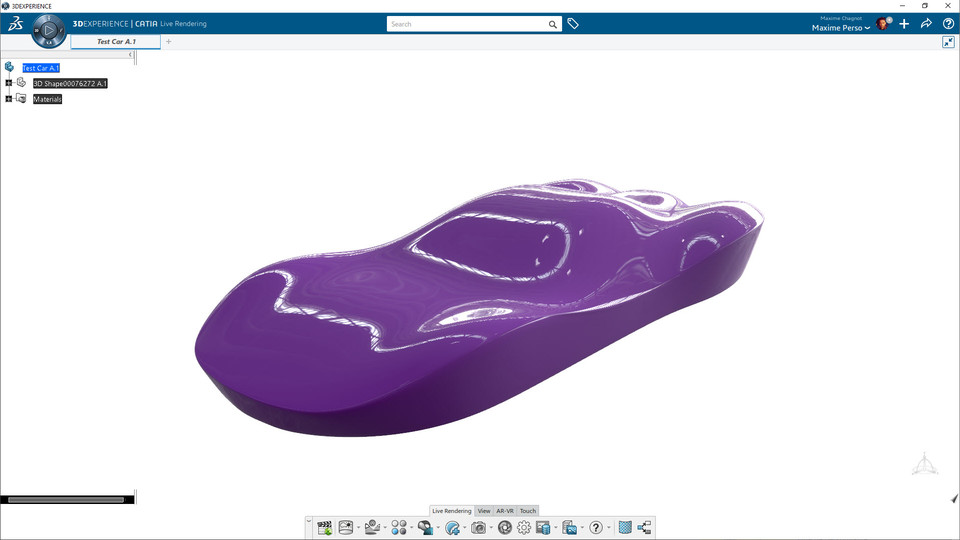This screenshot has width=960, height=540.
Task: Open dropdown arrow beside sticker icon
Action: coord(464,528)
